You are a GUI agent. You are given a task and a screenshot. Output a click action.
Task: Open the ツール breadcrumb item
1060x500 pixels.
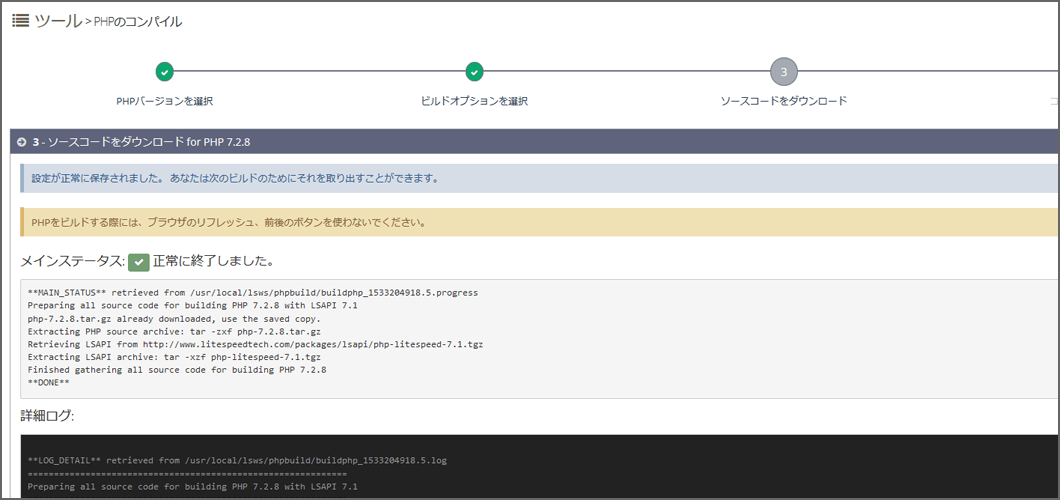(57, 20)
